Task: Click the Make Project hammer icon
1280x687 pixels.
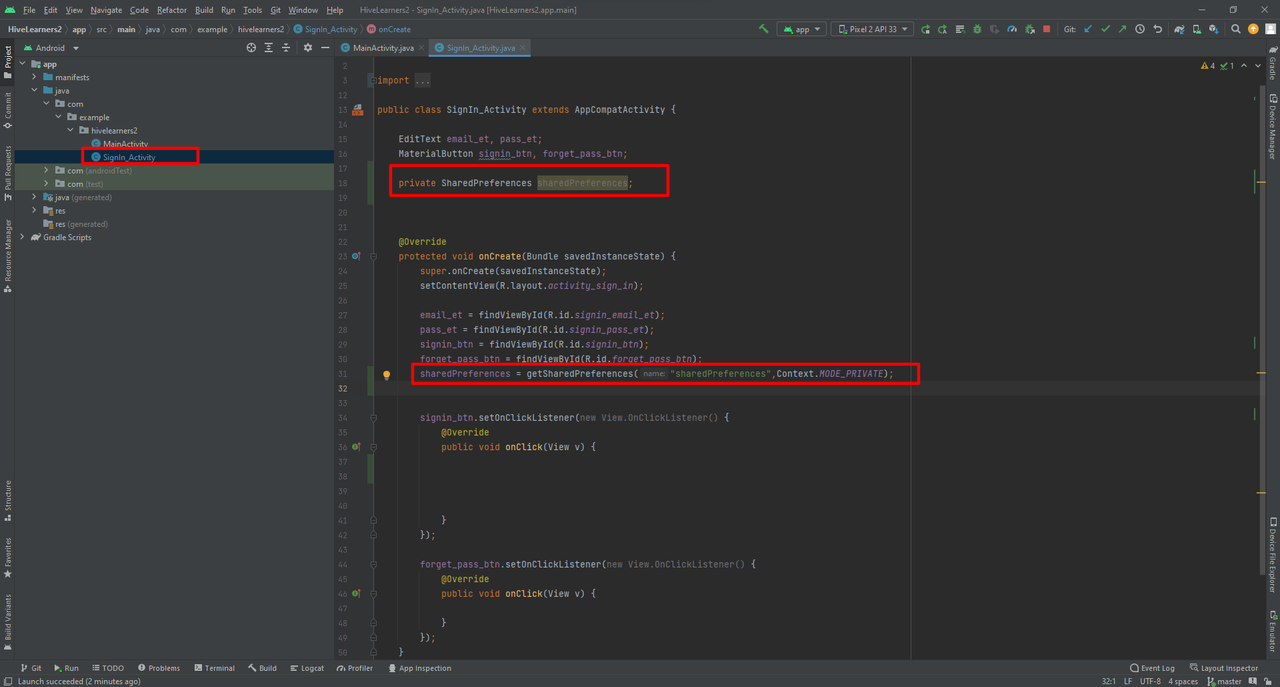Action: coord(764,29)
